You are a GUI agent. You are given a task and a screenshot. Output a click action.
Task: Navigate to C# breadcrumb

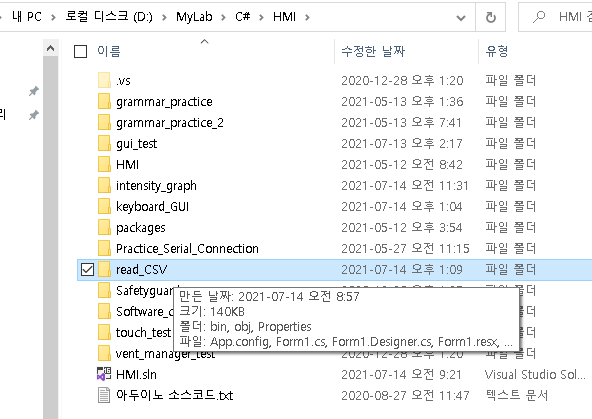tap(242, 17)
